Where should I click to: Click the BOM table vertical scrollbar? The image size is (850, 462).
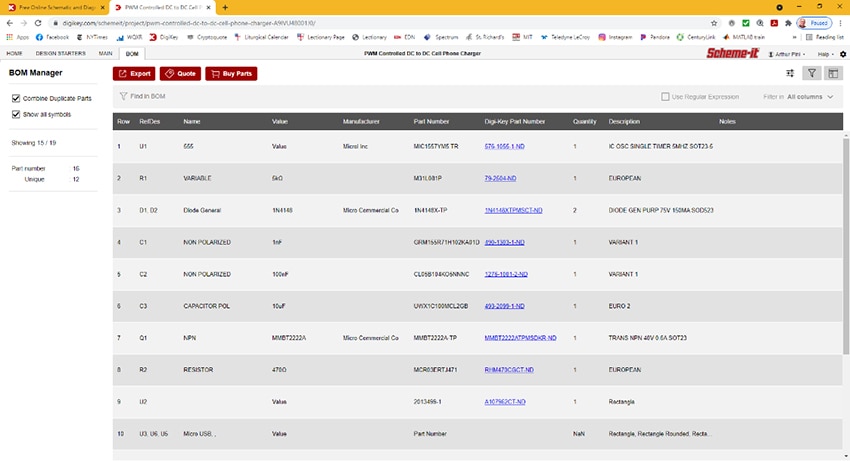845,250
